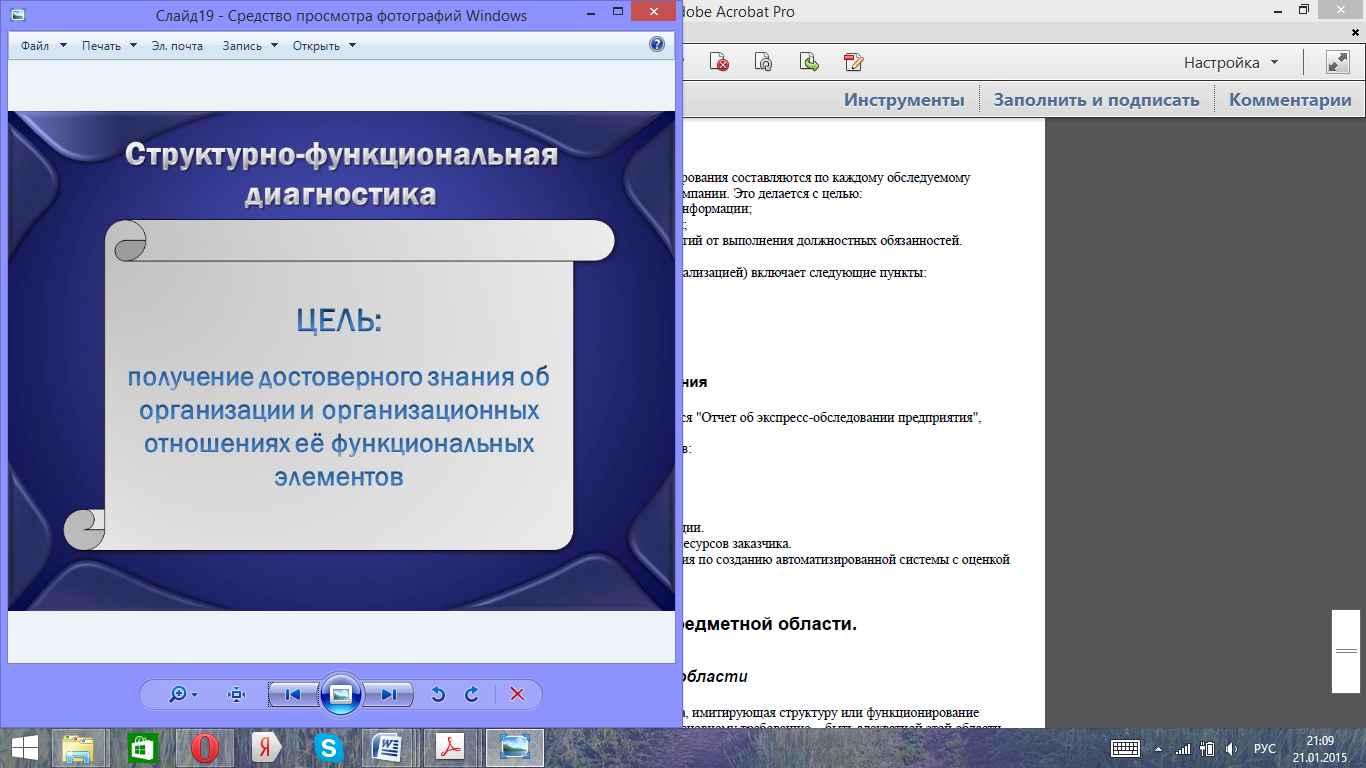Open the Windows Start button

click(24, 747)
